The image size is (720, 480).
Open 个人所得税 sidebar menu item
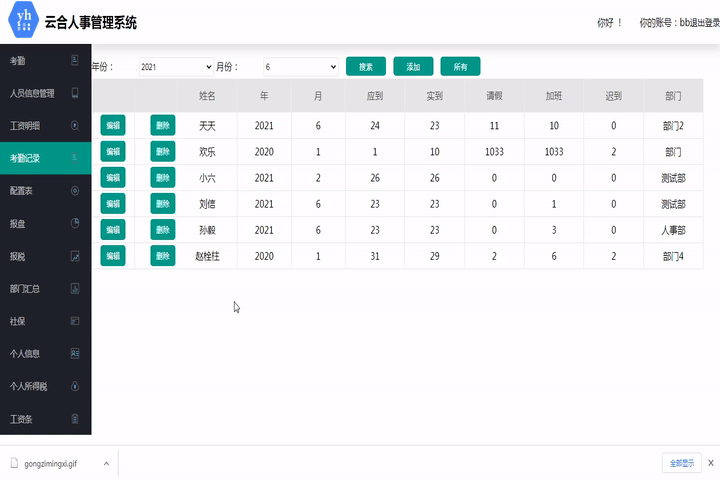(x=30, y=386)
